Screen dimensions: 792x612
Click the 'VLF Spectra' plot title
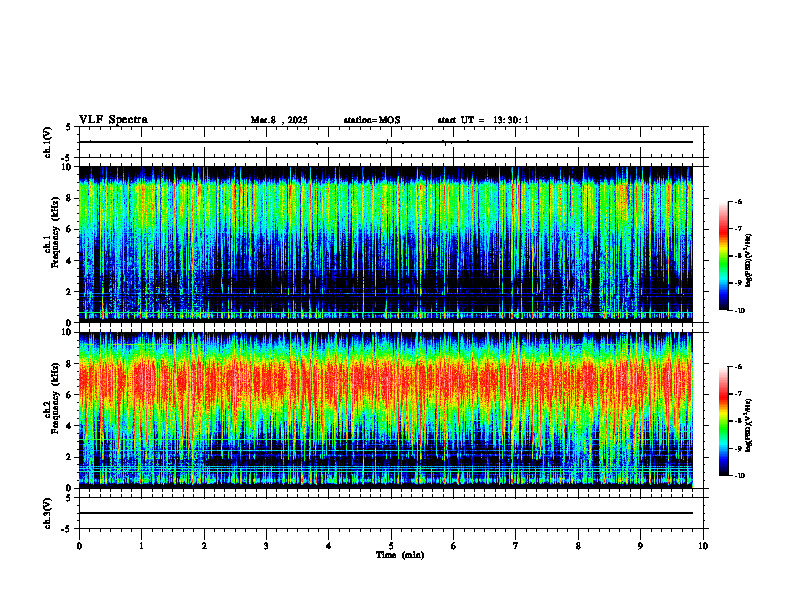pos(113,120)
